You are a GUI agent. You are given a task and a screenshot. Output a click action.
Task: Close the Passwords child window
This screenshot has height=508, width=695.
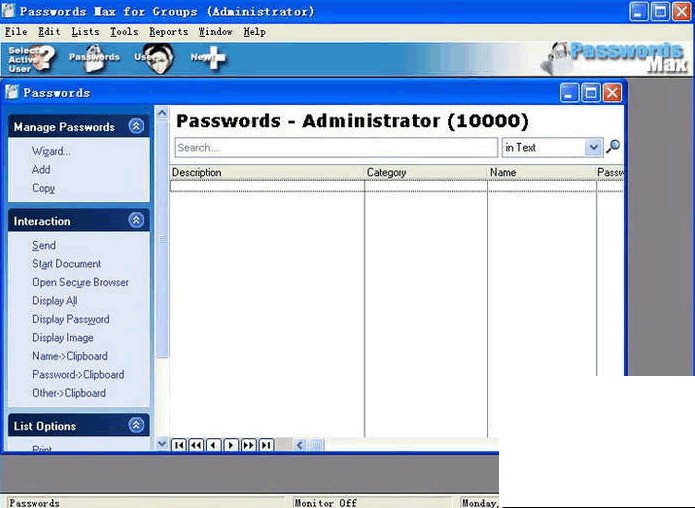coord(612,93)
